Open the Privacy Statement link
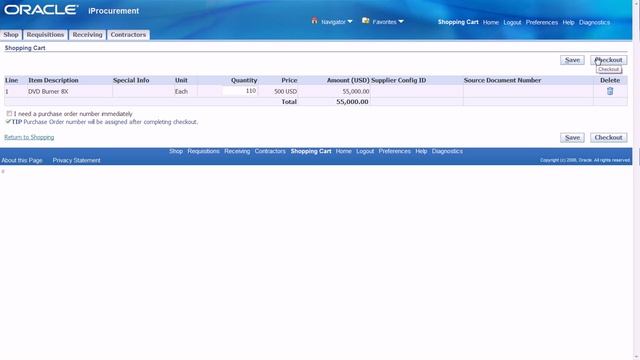 [76, 160]
